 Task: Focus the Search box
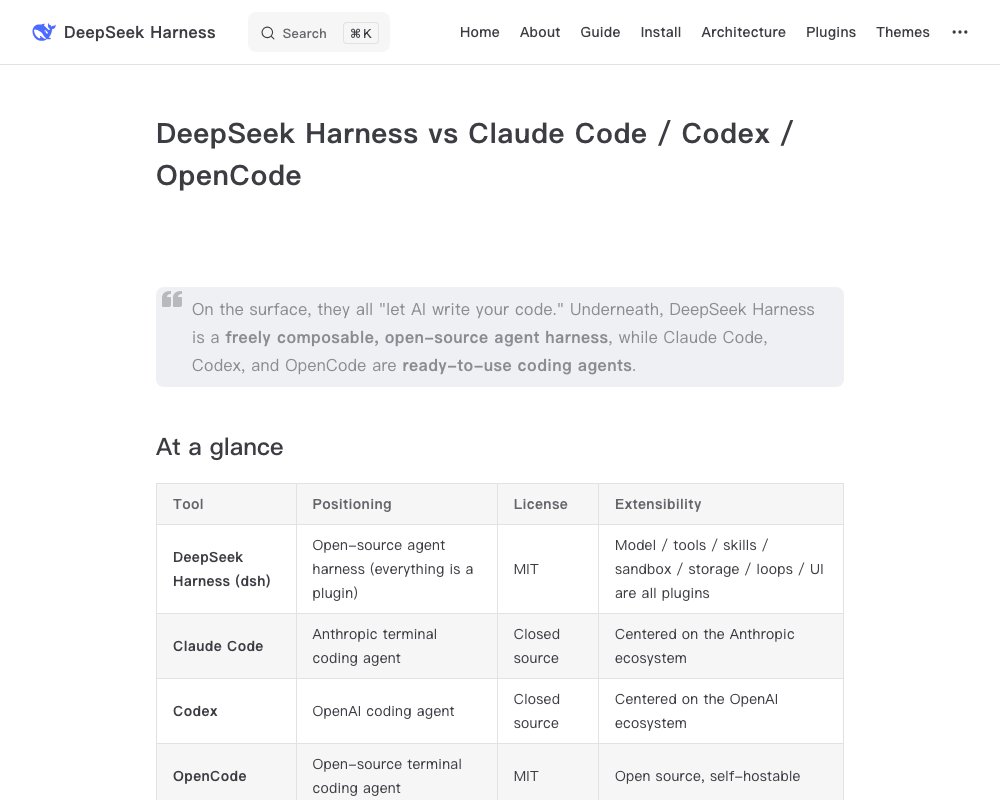[319, 33]
